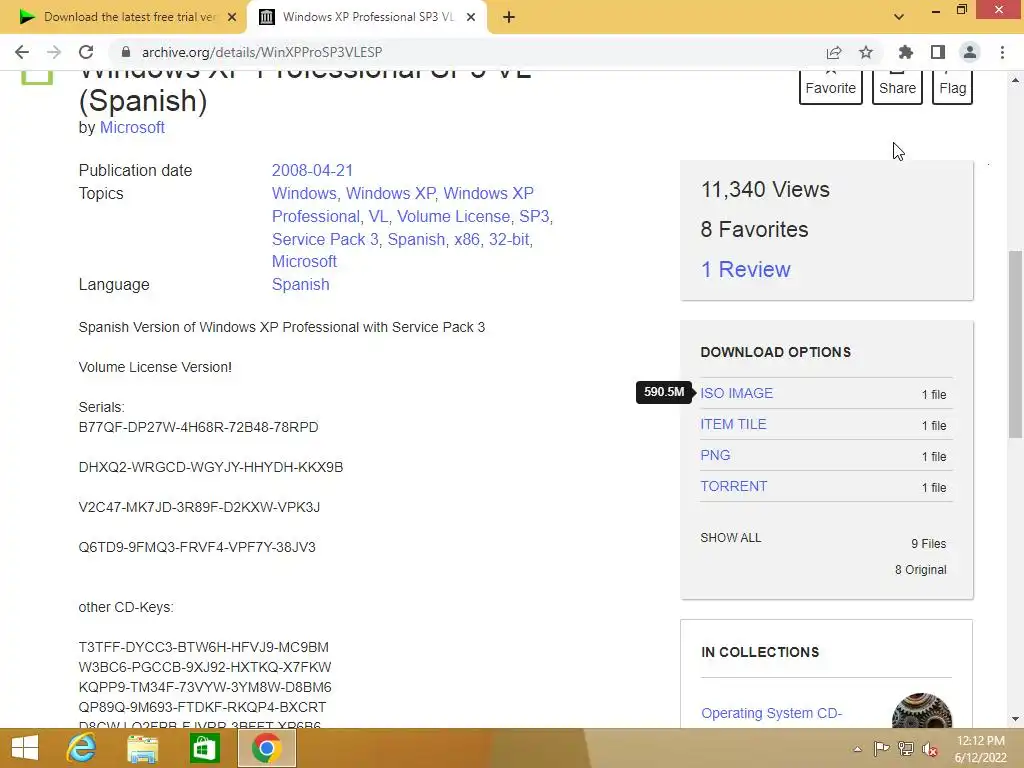Click the scrollbar up arrow

coord(1015,80)
